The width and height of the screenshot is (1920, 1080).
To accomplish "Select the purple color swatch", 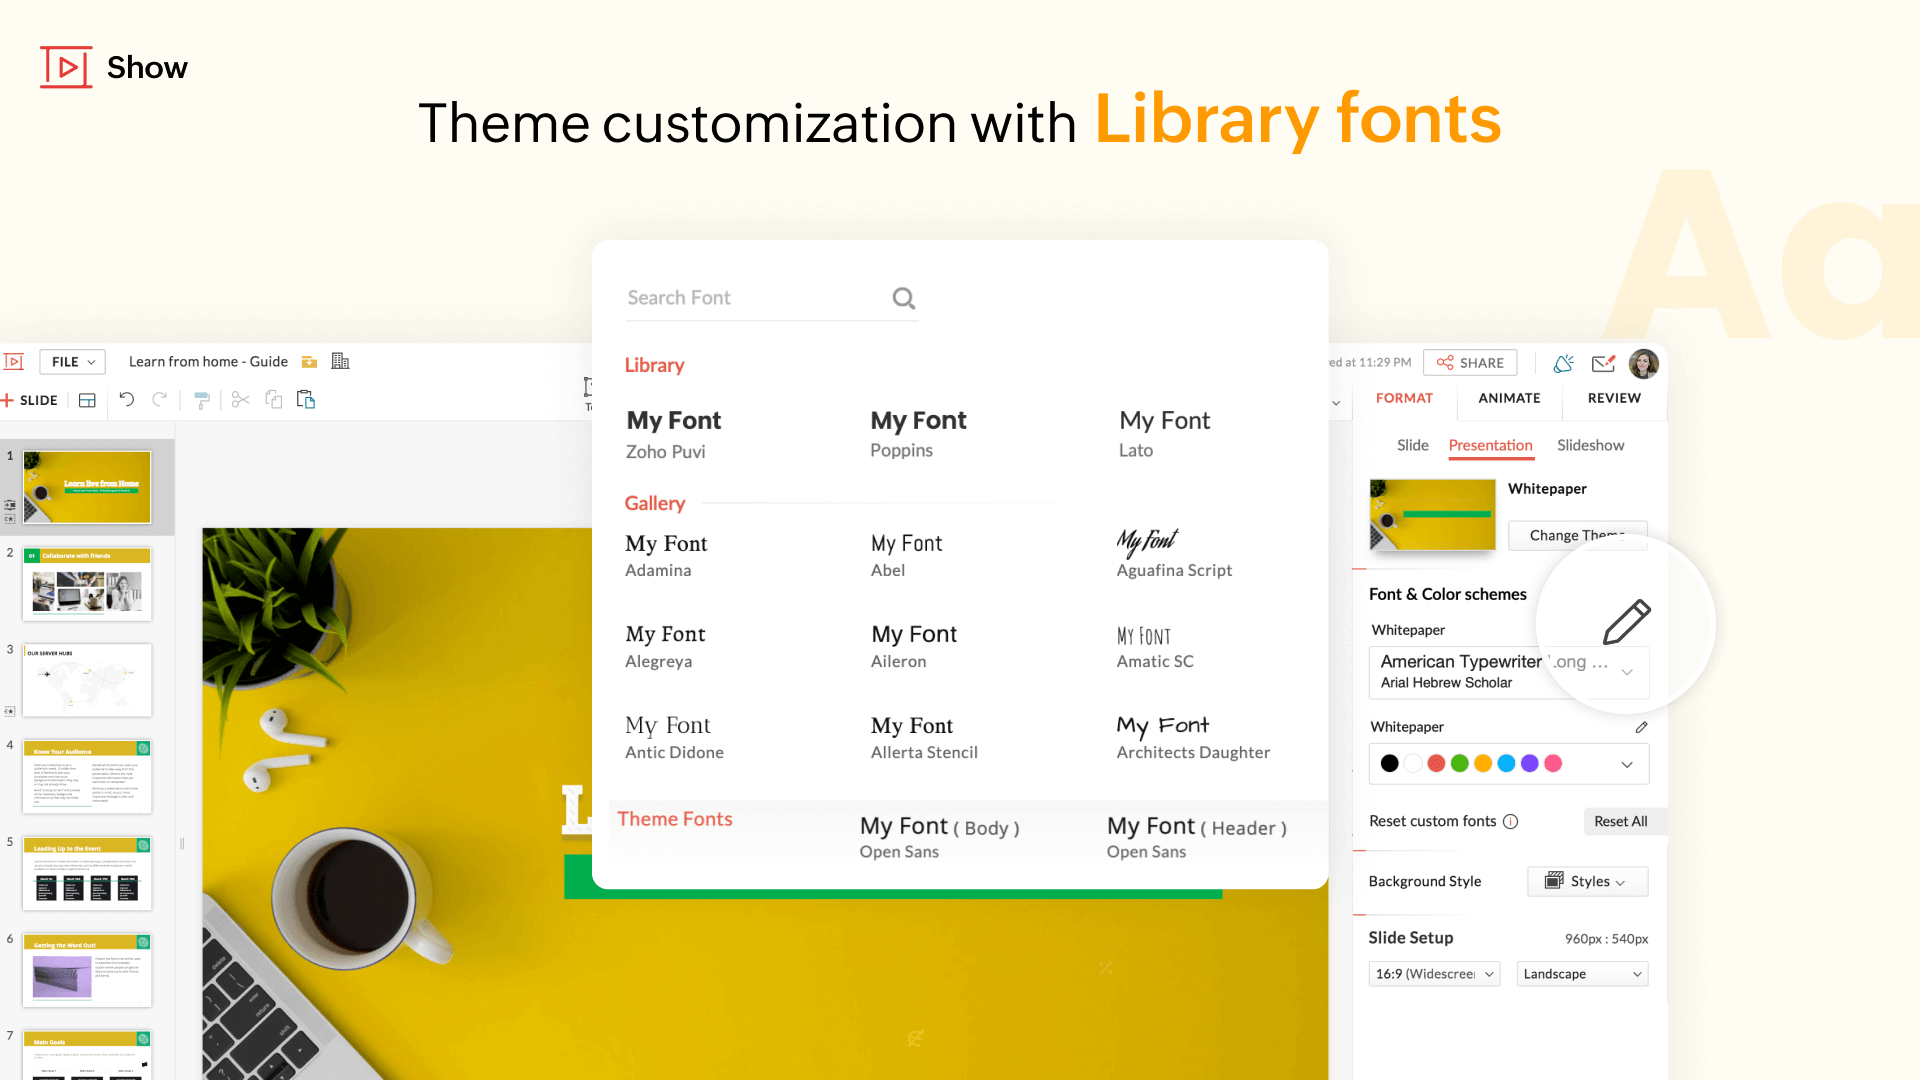I will point(1529,764).
